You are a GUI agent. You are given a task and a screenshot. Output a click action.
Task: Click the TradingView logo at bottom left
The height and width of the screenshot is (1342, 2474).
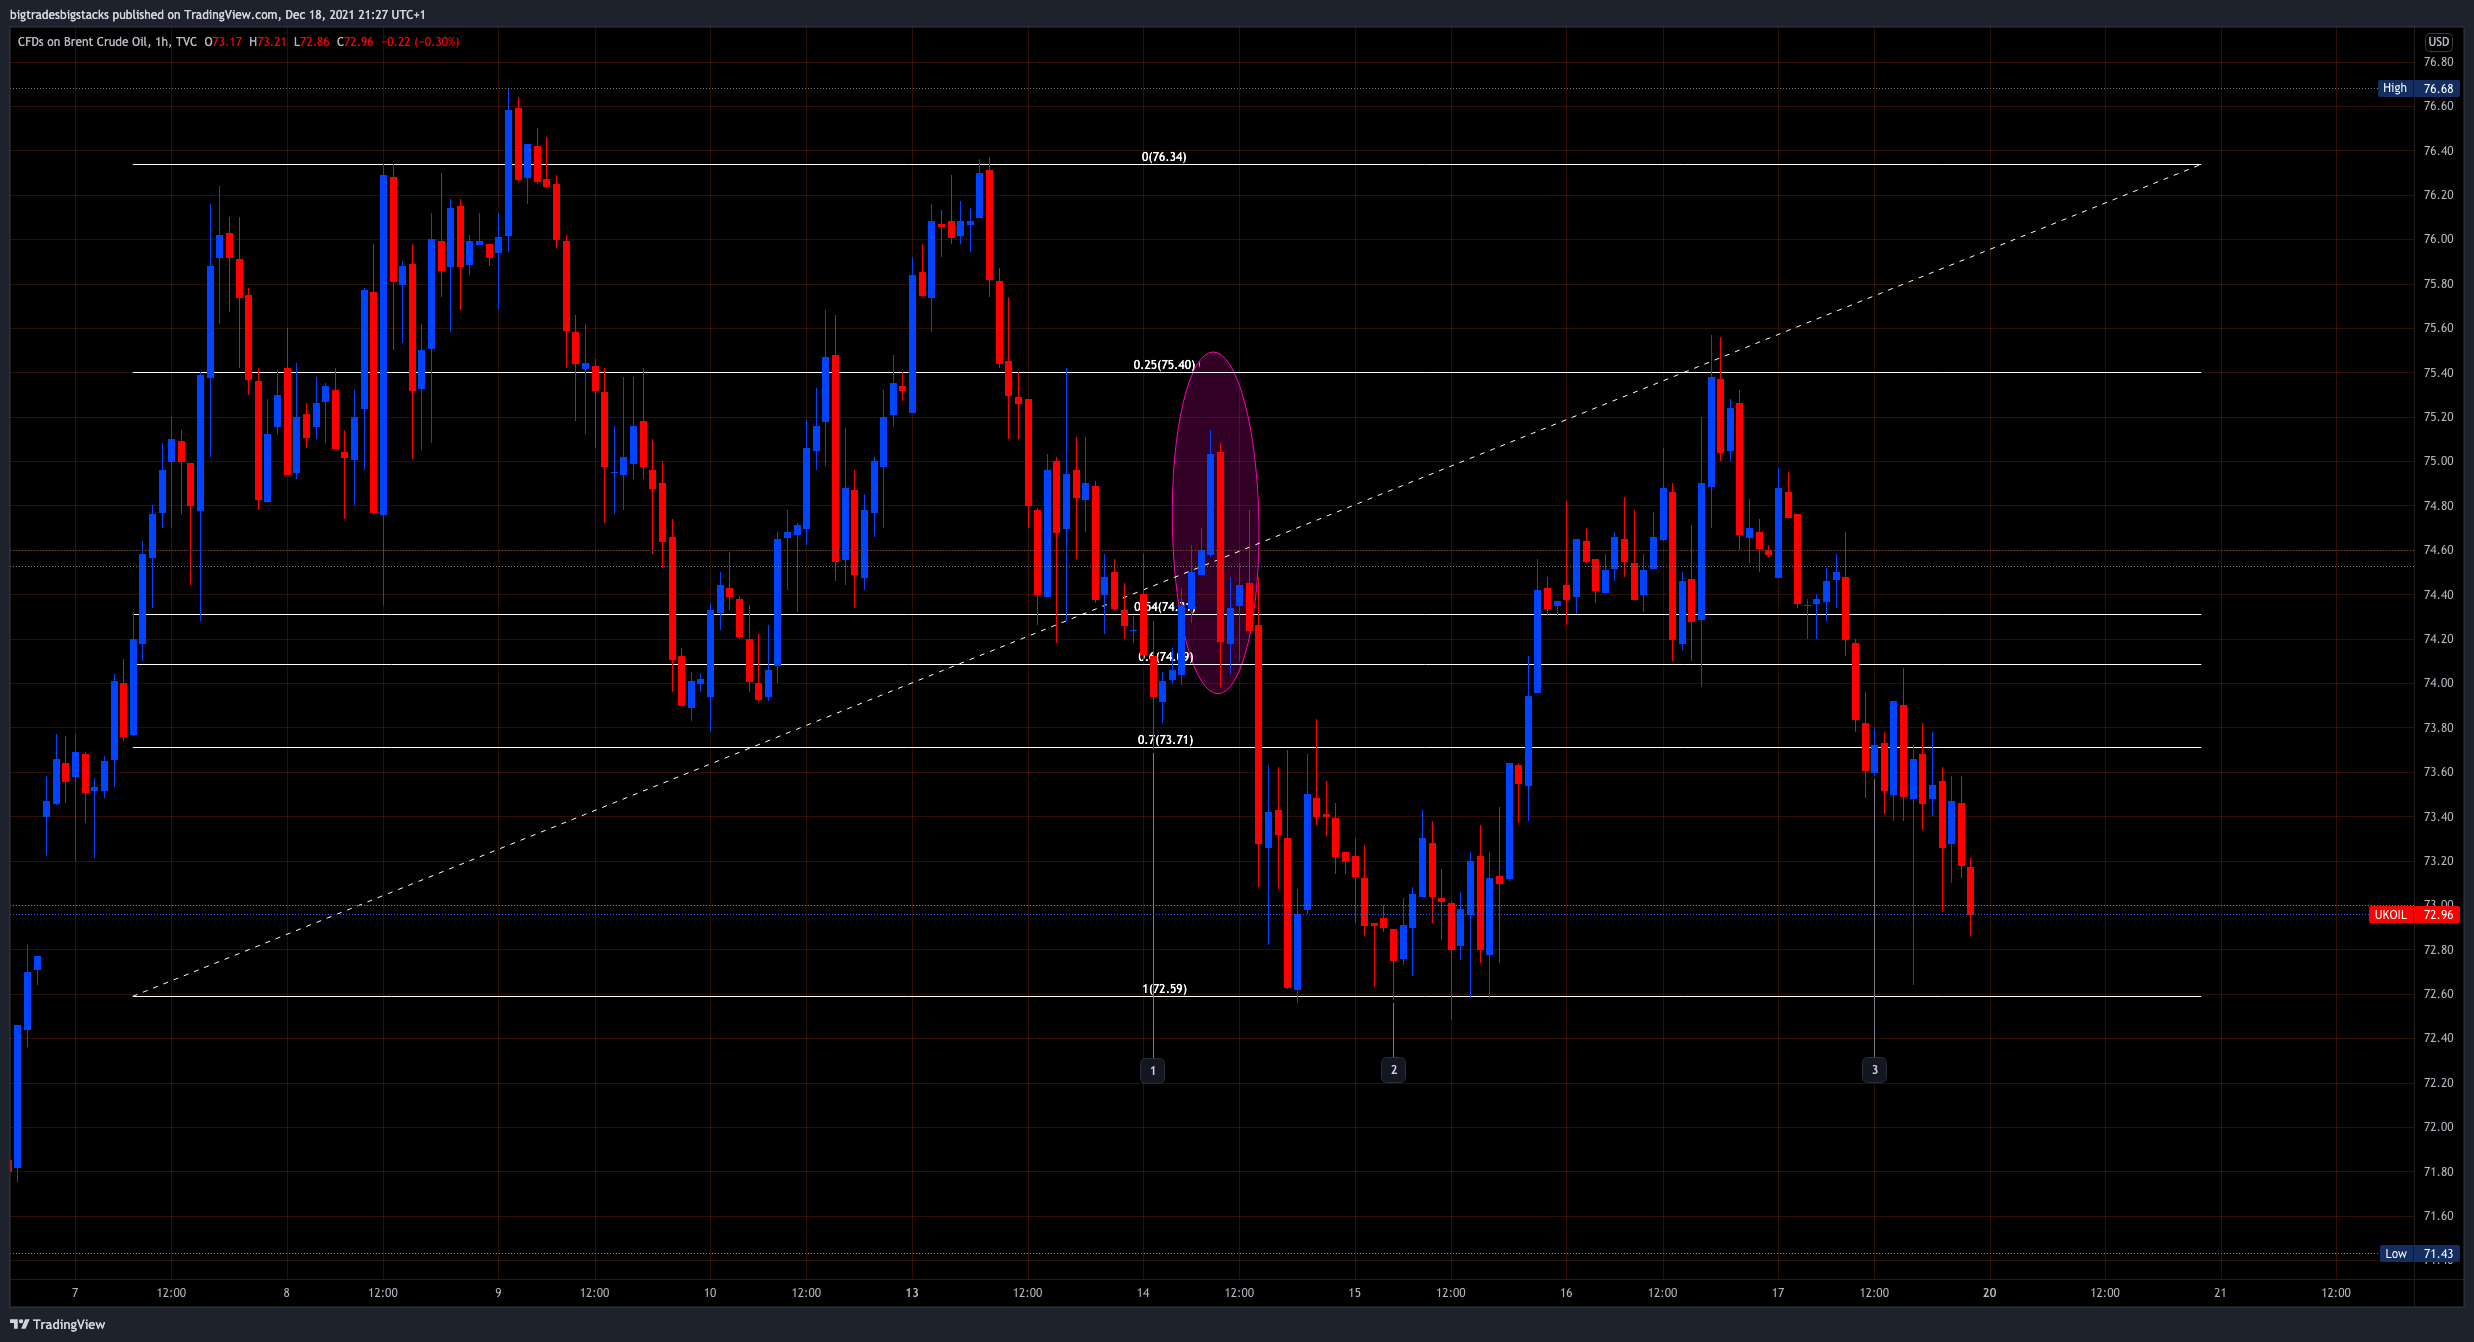pyautogui.click(x=57, y=1324)
